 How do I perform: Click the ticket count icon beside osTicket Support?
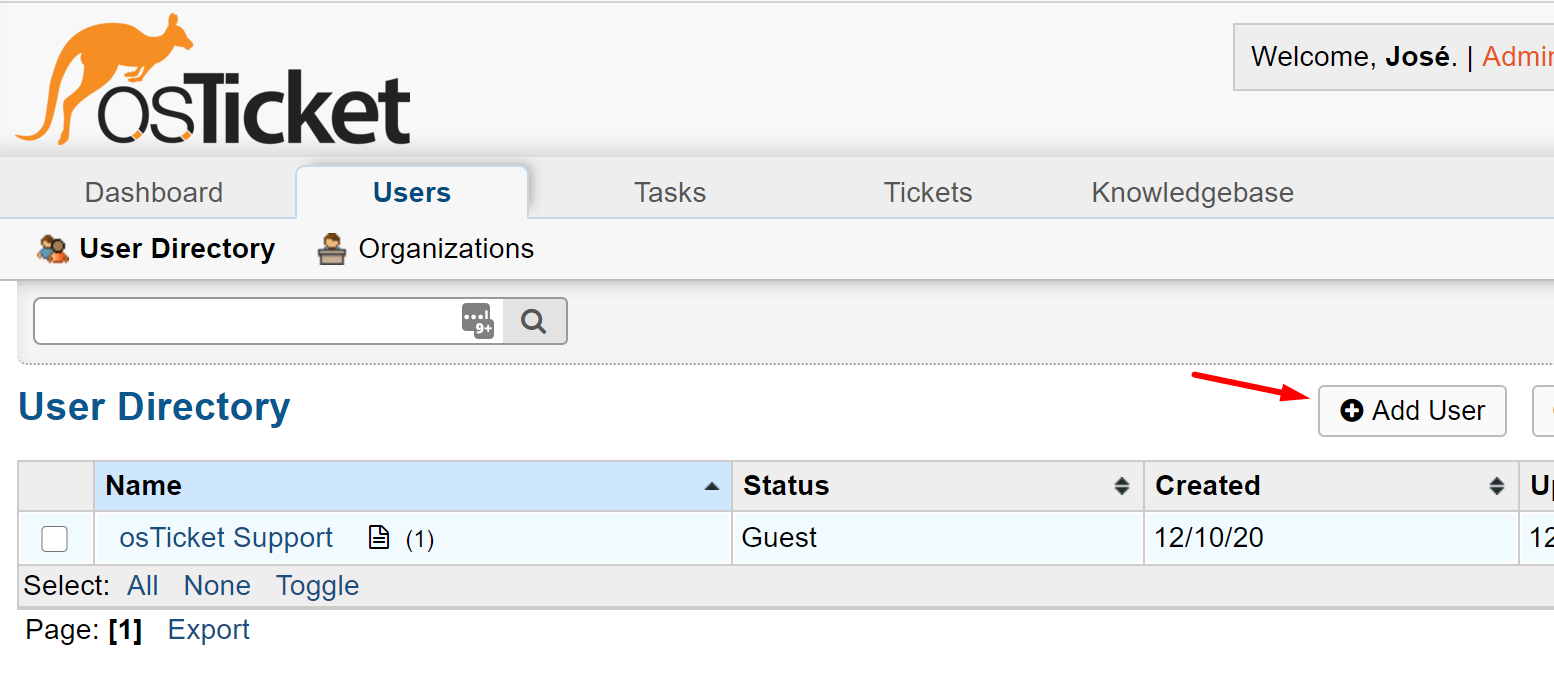(378, 537)
